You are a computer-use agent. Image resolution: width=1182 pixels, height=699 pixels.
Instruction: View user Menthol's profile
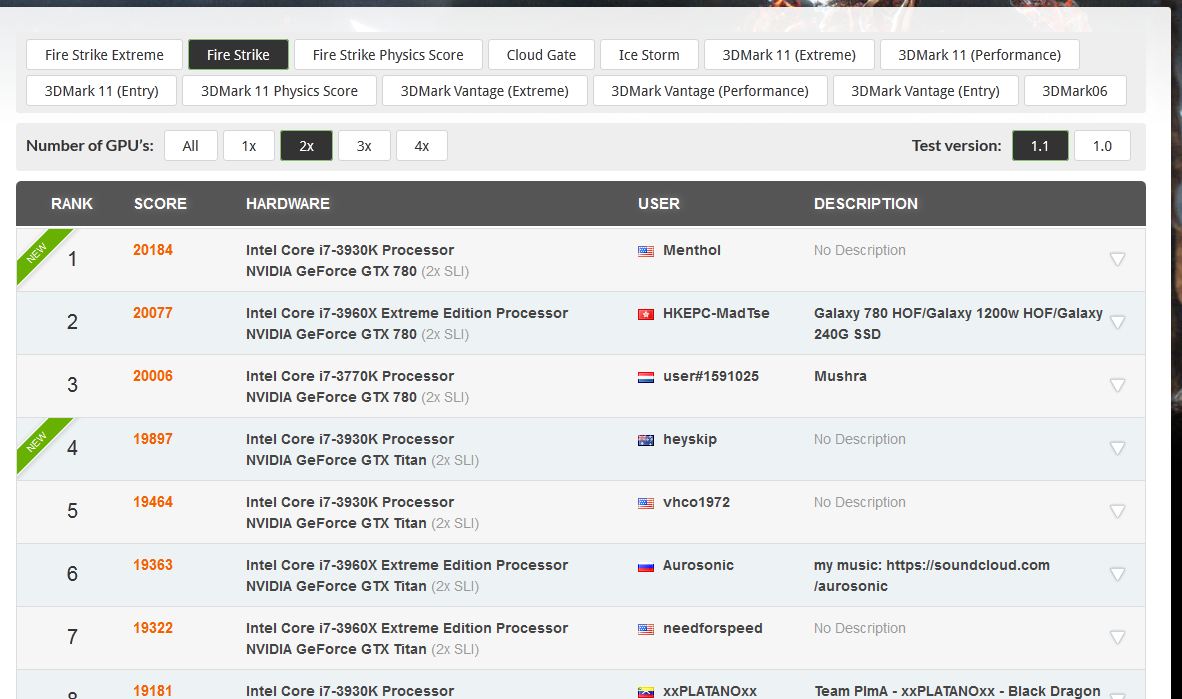(x=692, y=250)
